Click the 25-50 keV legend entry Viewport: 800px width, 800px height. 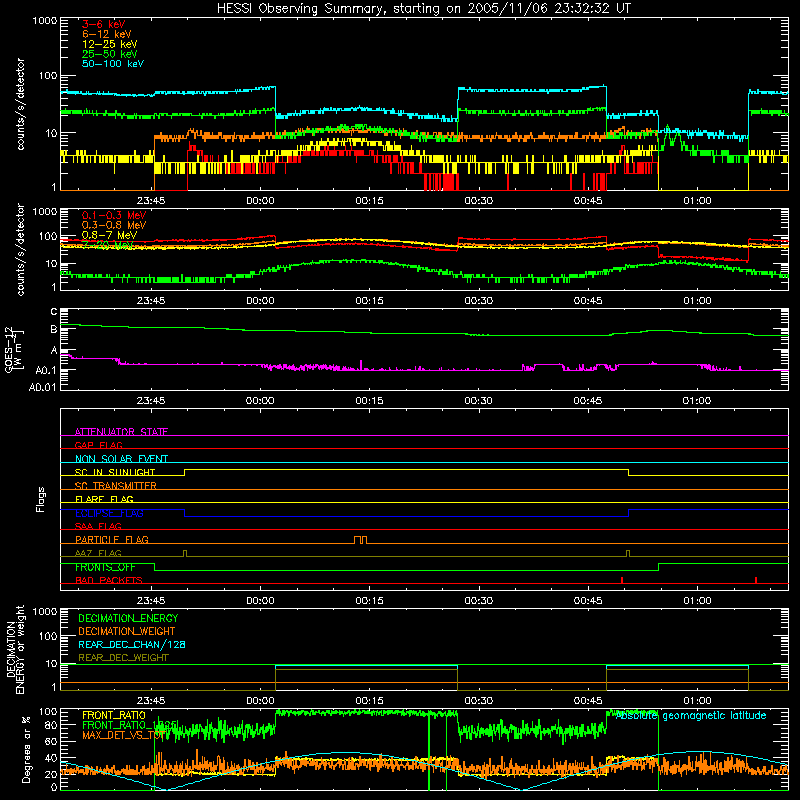click(x=110, y=54)
